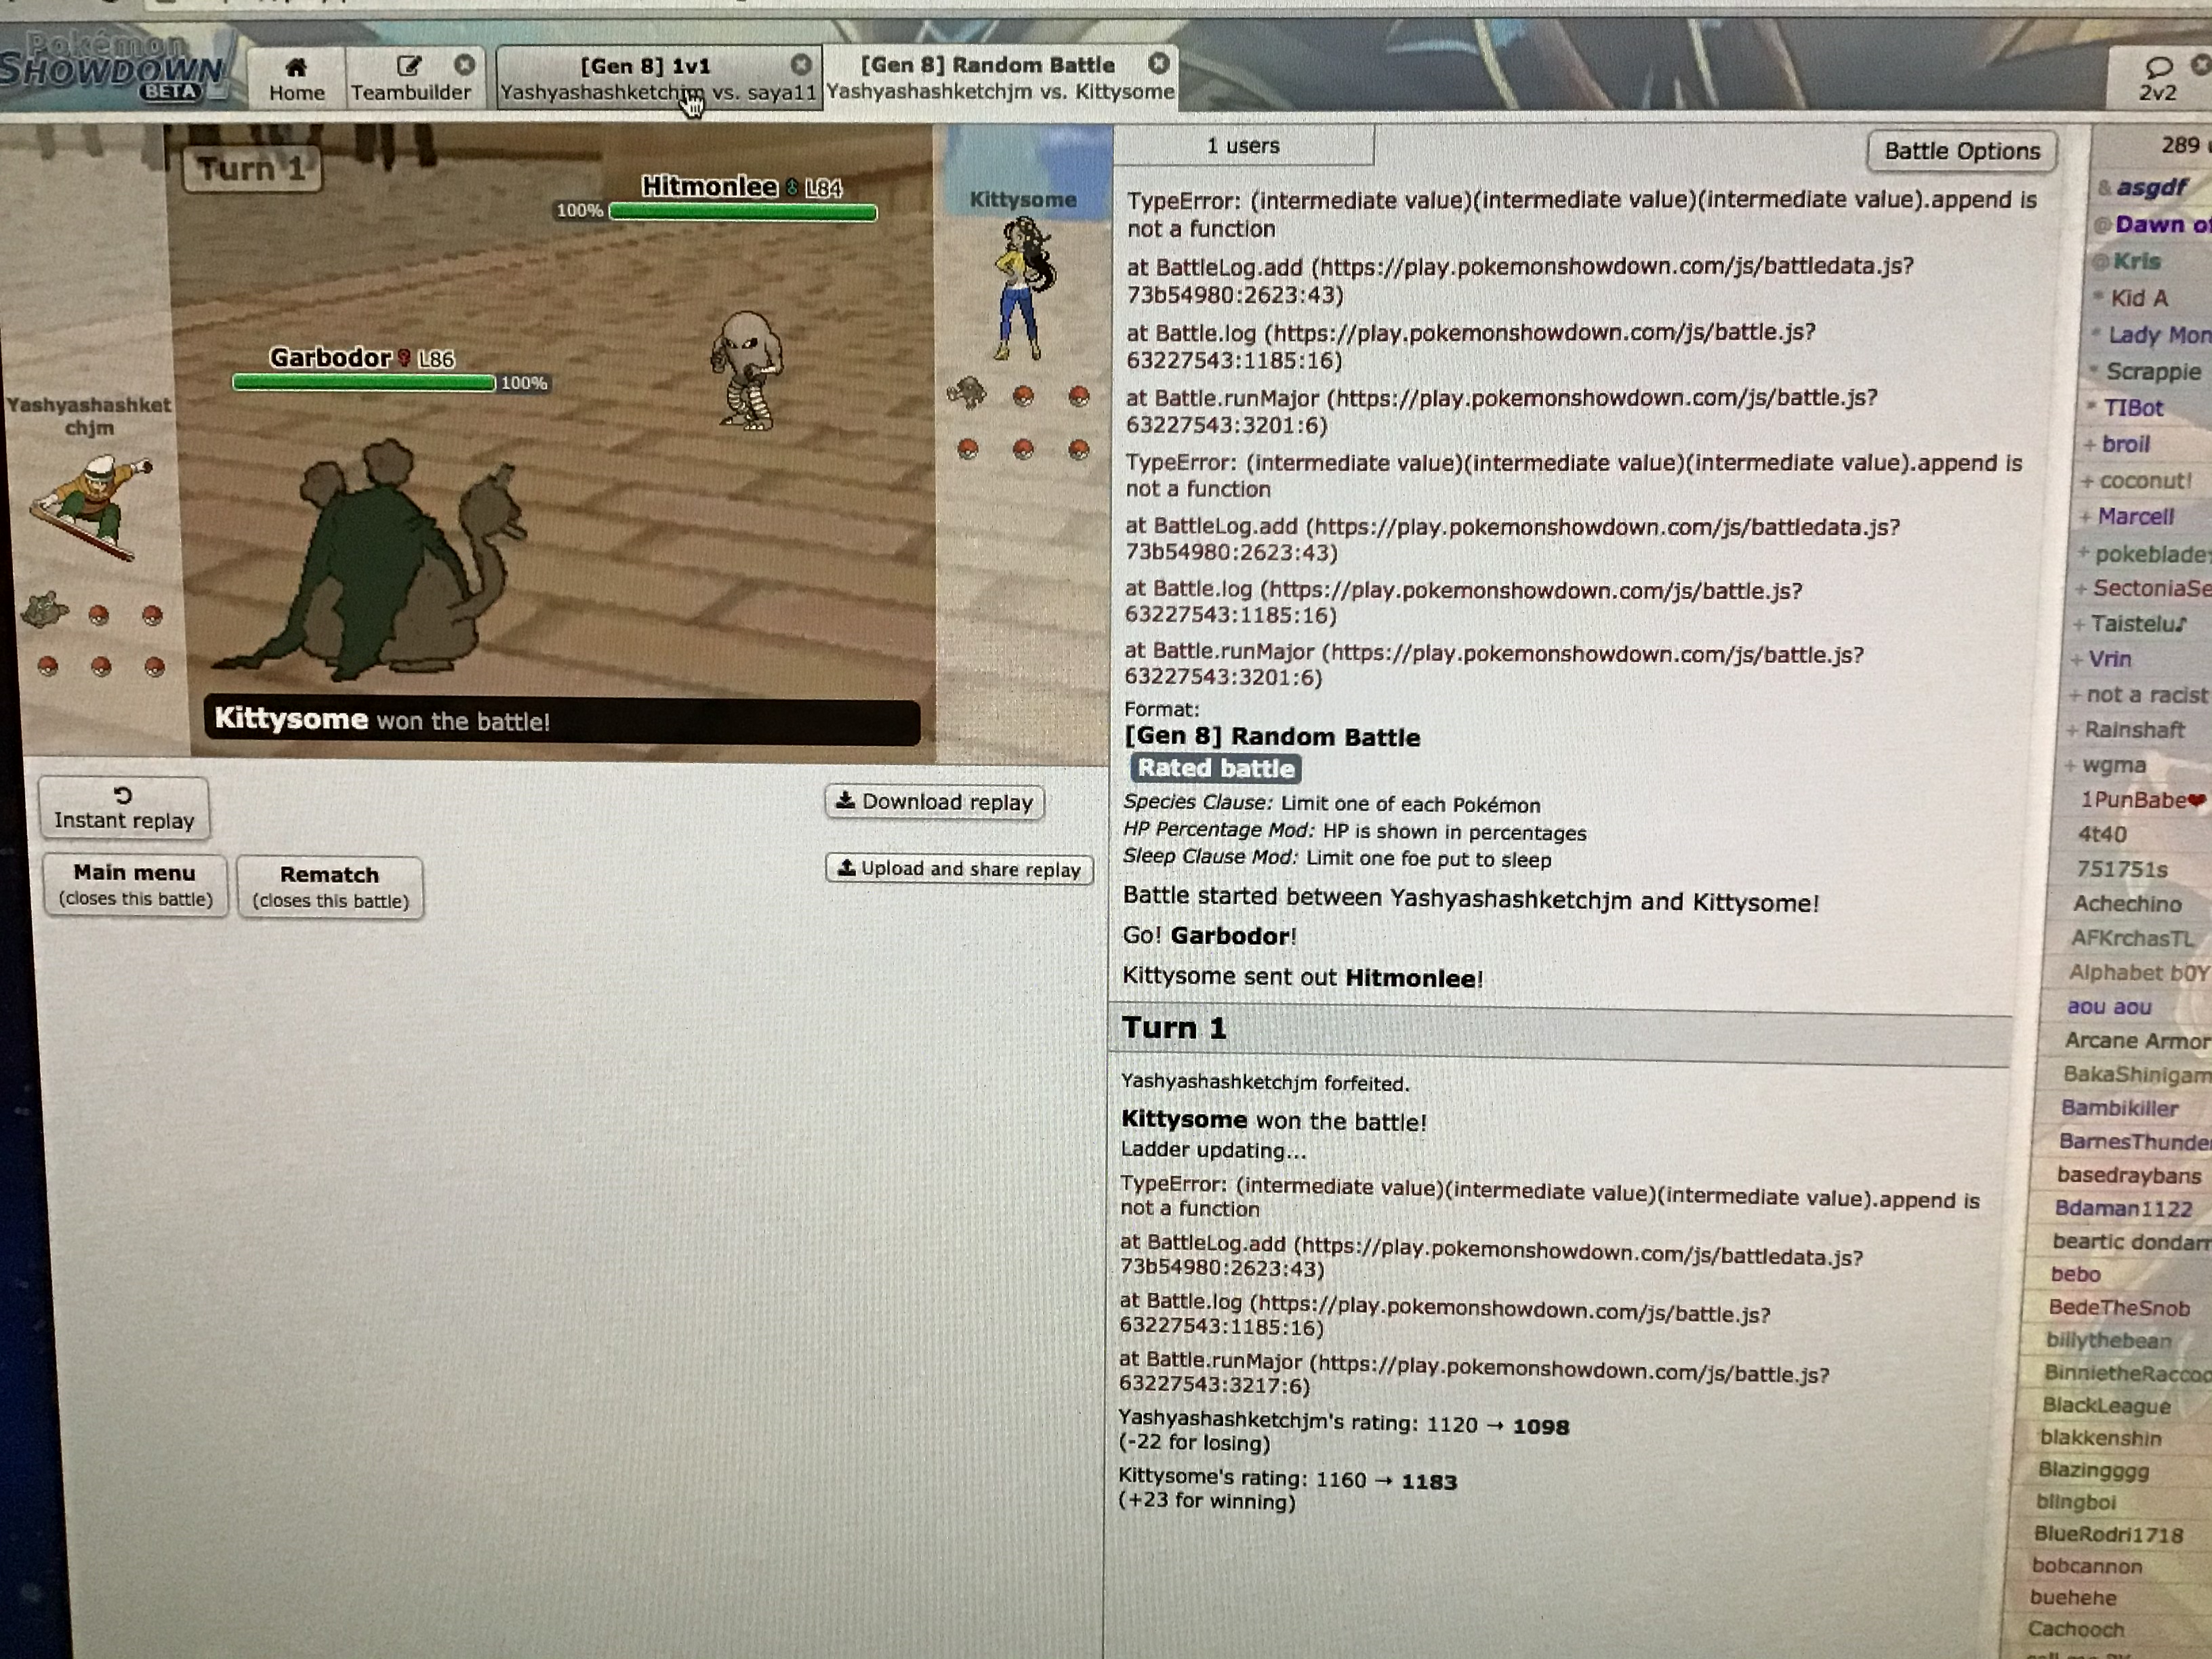Click the Home house icon
This screenshot has width=2212, height=1659.
(x=296, y=68)
